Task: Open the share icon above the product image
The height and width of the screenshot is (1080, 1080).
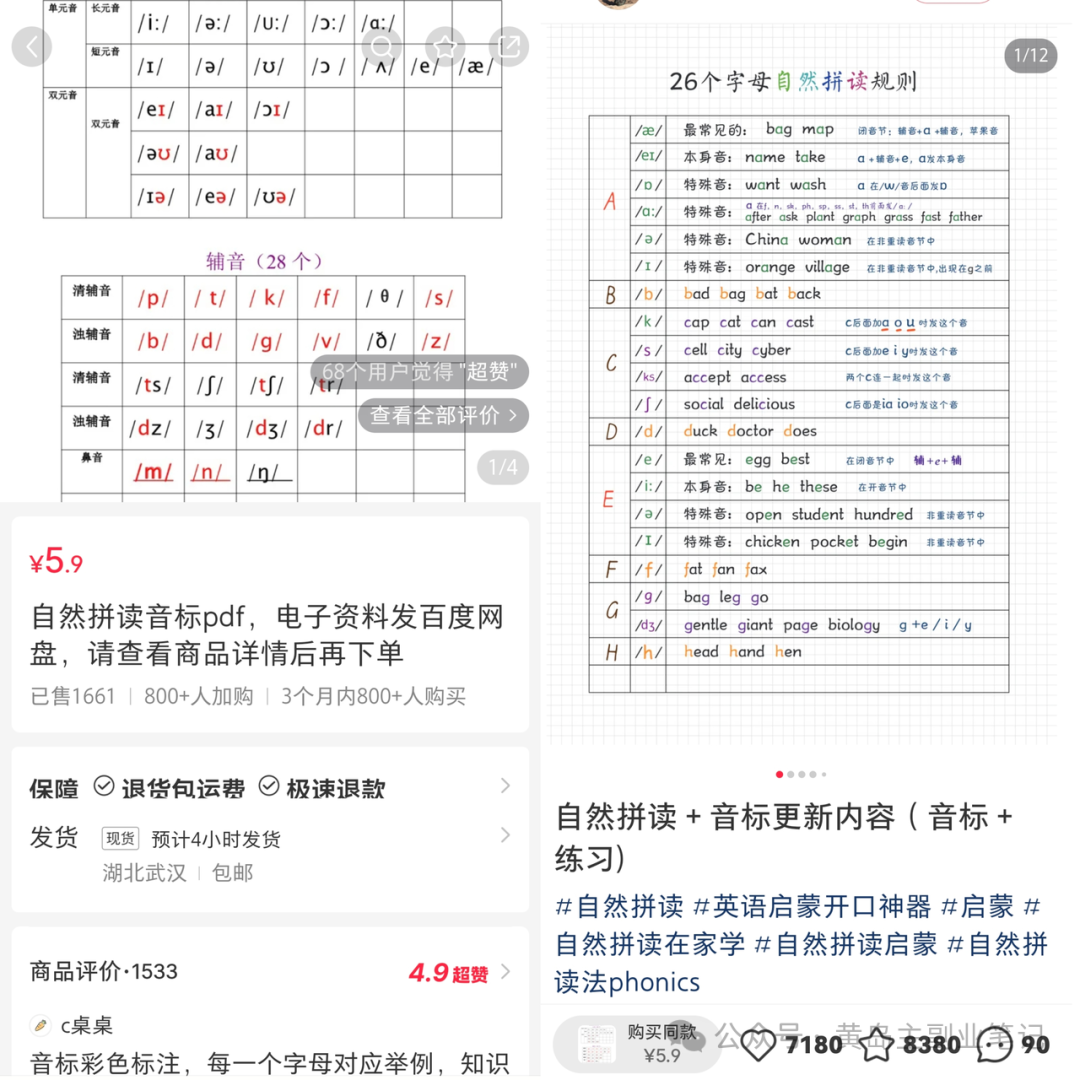Action: point(508,46)
